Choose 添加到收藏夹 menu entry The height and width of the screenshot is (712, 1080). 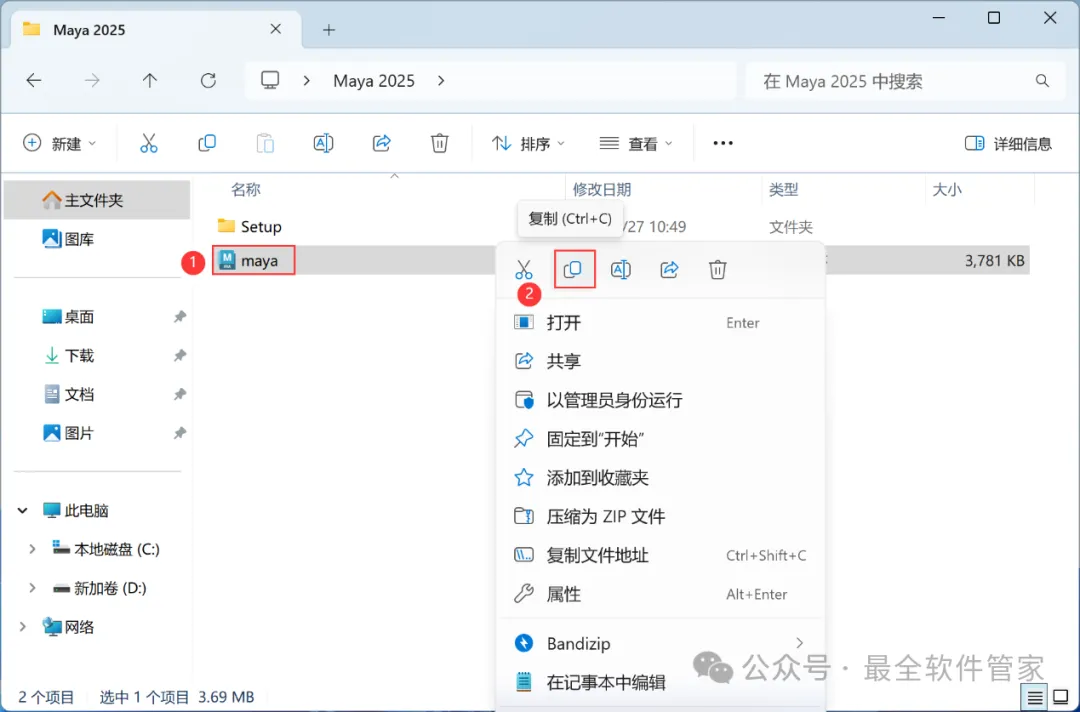(660, 477)
